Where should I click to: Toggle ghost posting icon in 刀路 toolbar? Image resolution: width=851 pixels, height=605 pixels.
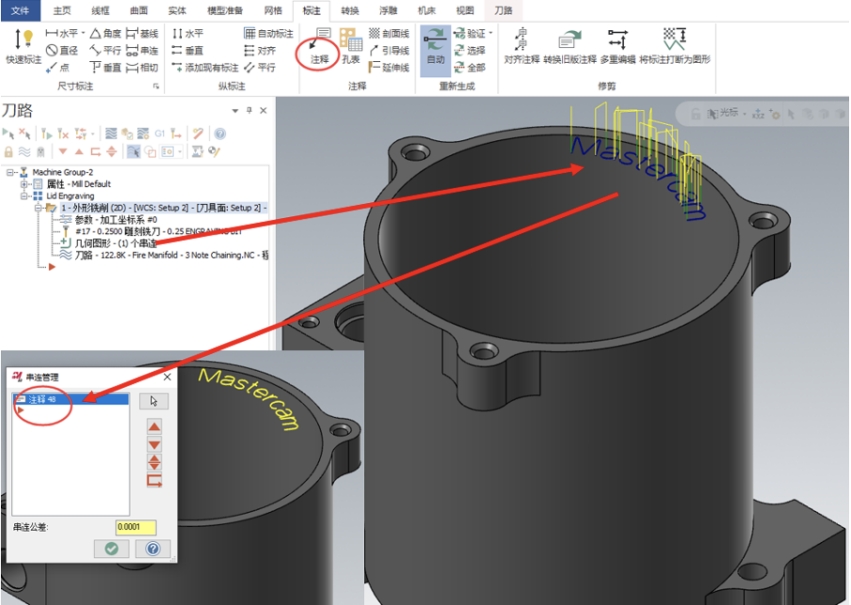click(x=41, y=151)
